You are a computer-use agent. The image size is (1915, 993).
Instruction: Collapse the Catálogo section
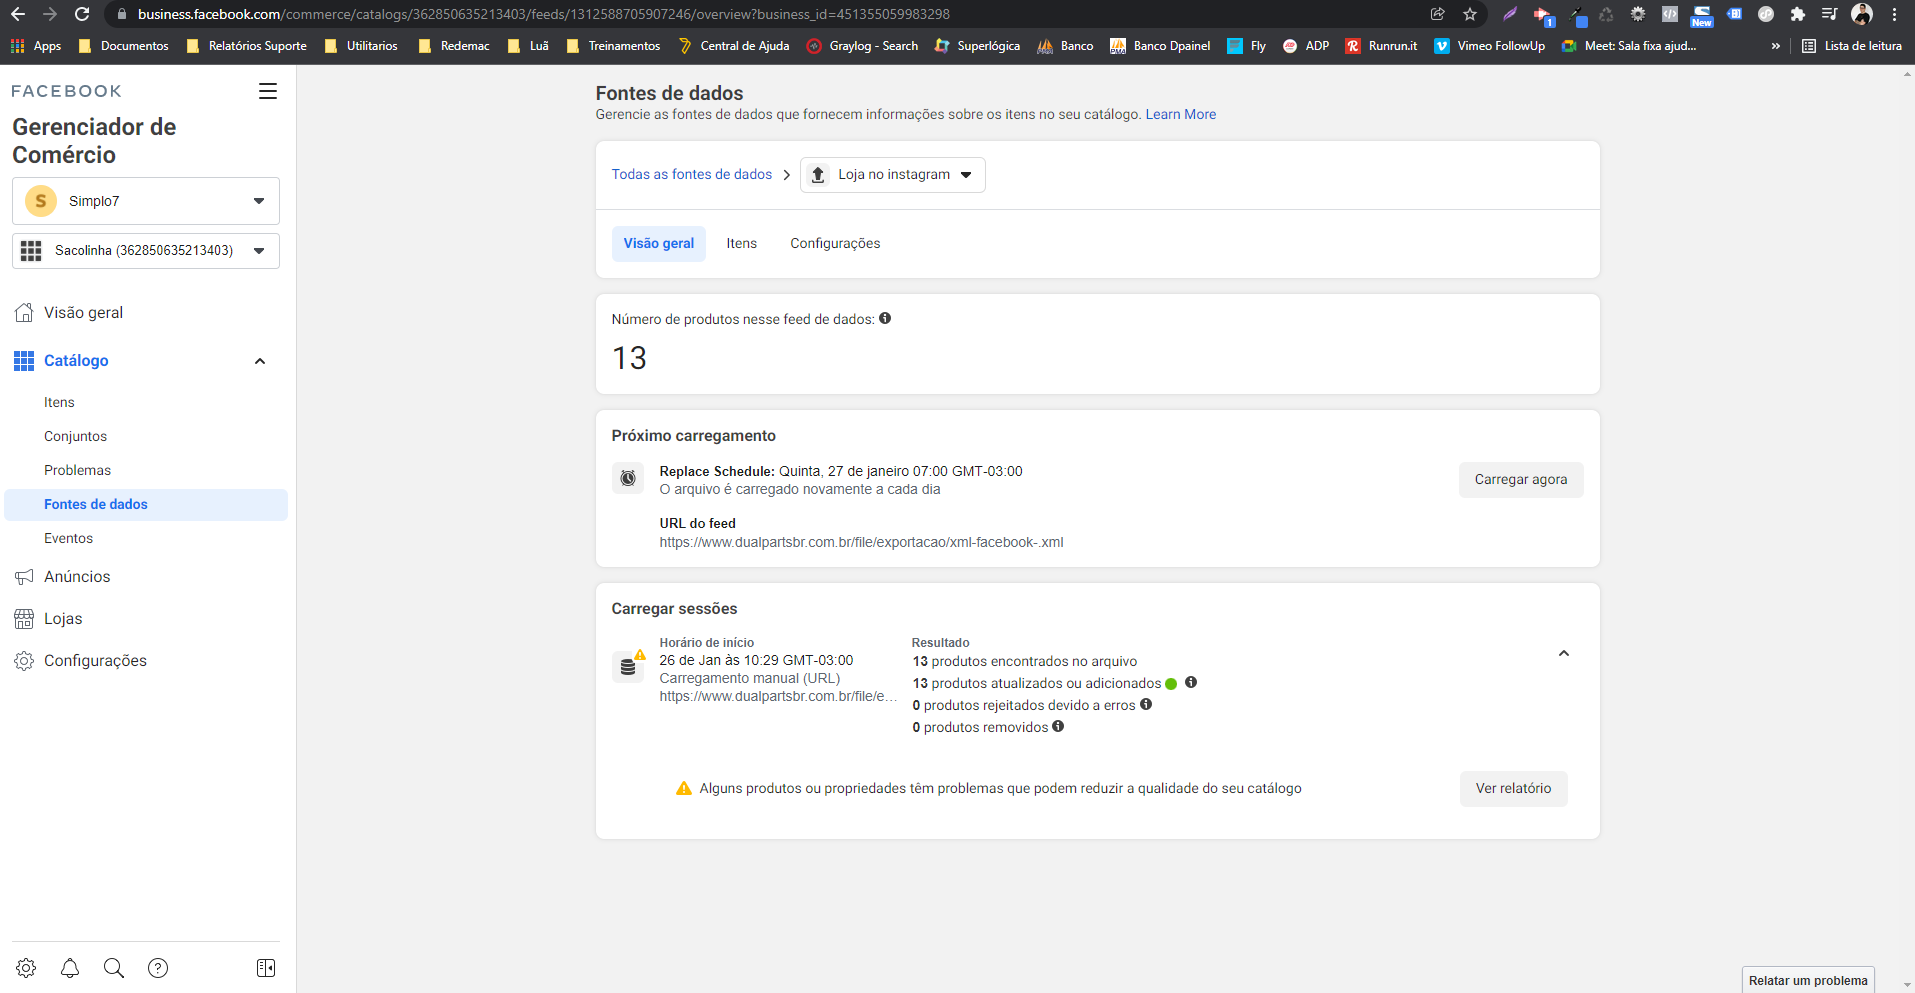click(x=260, y=361)
